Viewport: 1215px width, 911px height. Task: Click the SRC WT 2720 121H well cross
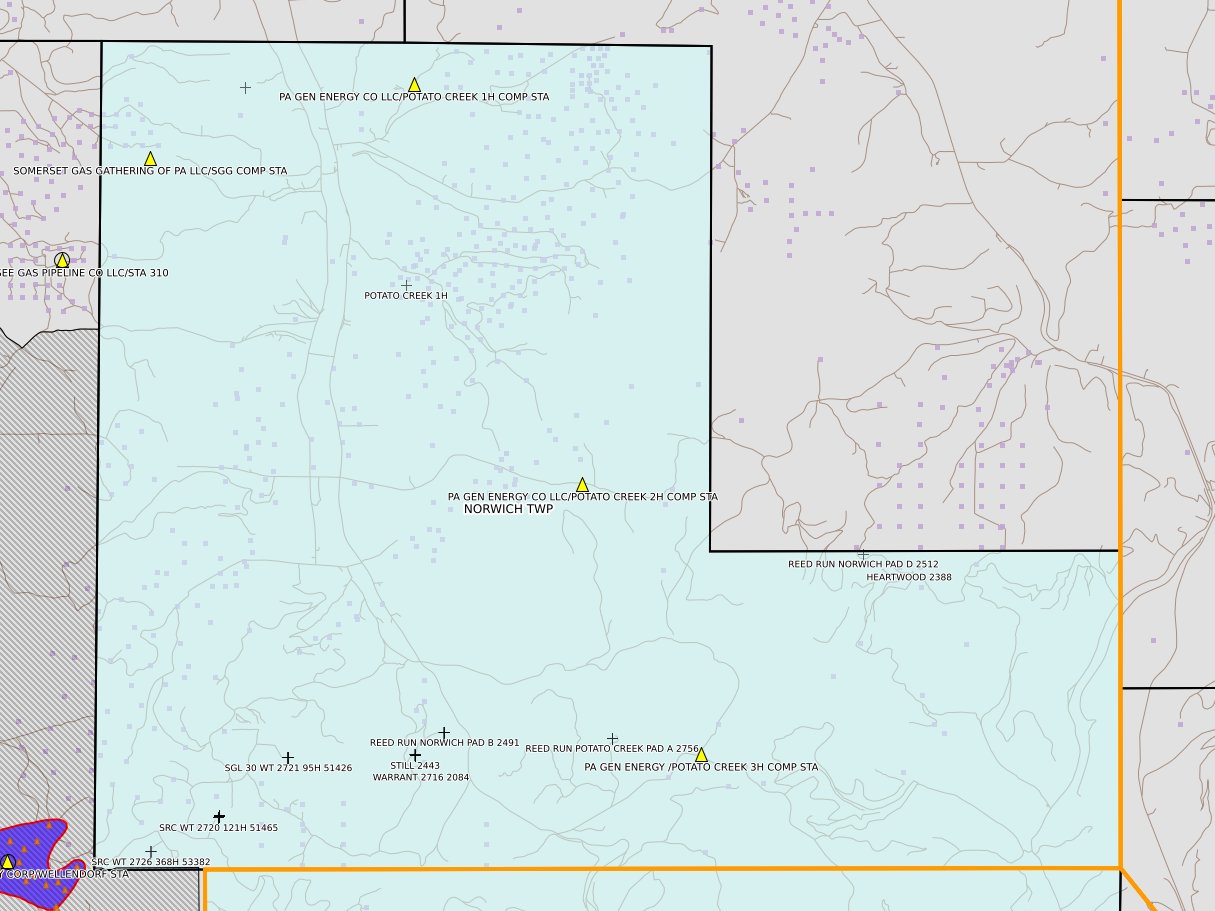[x=219, y=815]
